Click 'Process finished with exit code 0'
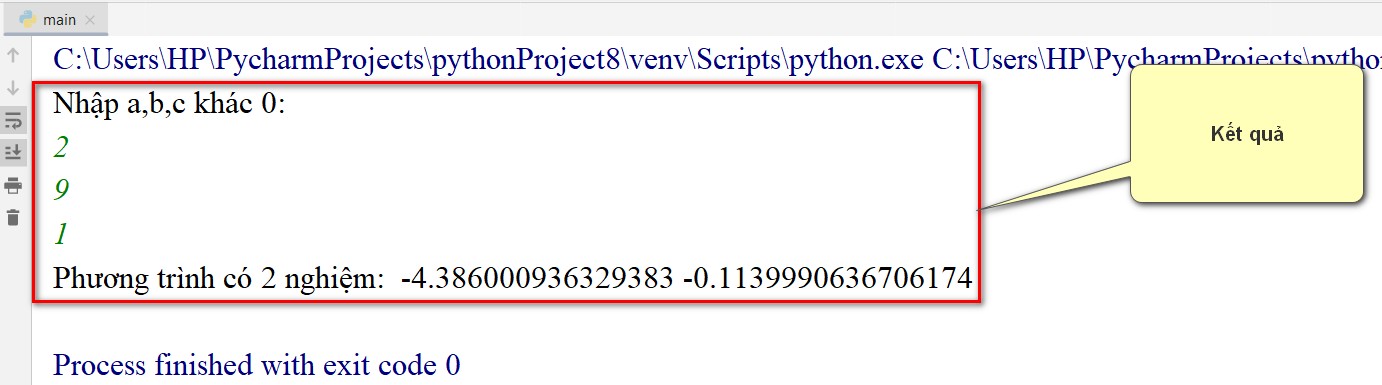 257,365
